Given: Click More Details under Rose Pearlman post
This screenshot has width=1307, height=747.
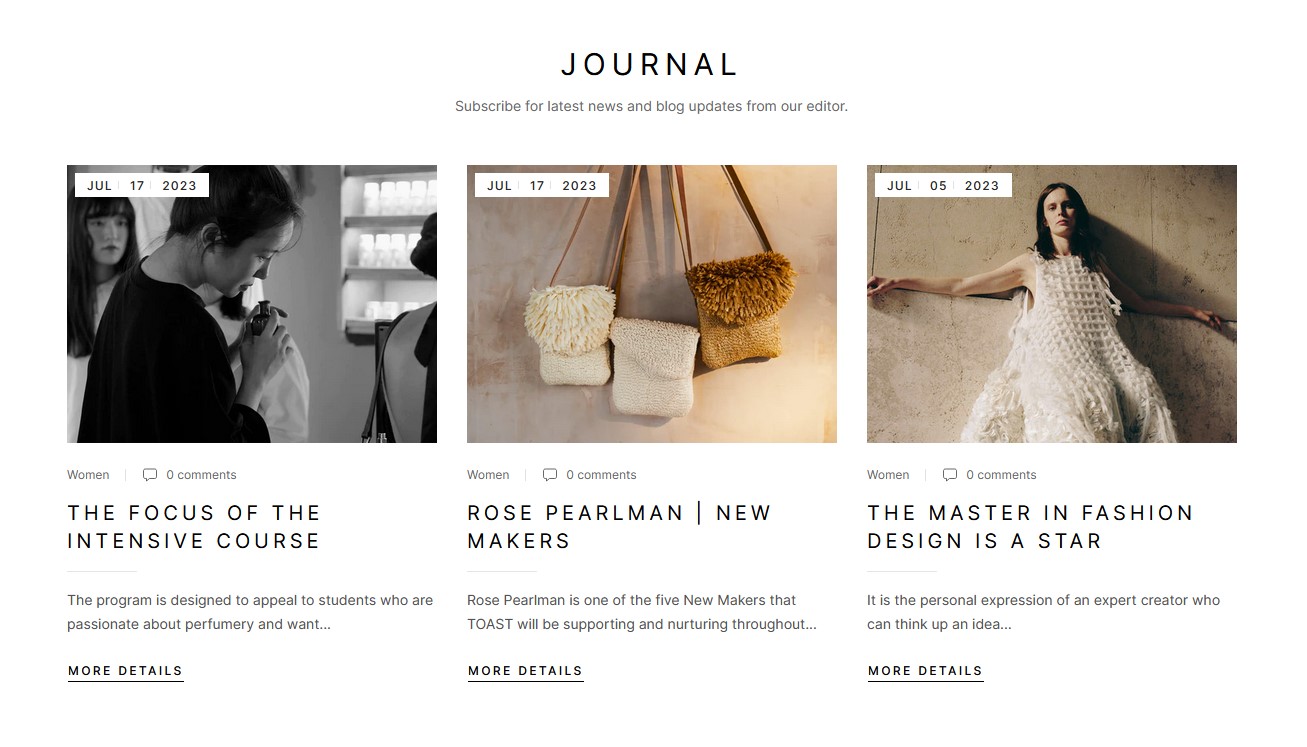Looking at the screenshot, I should pos(526,671).
